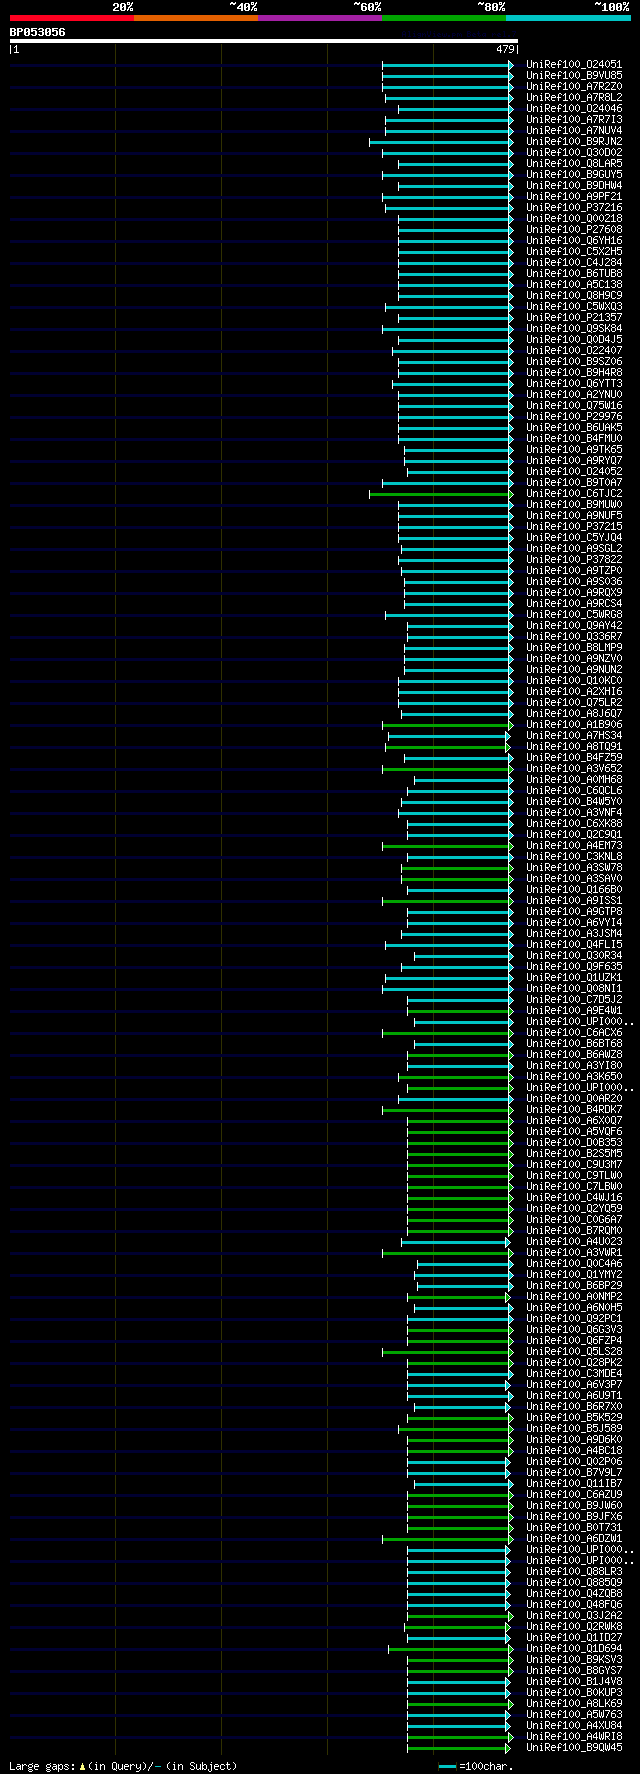Click the red 20% identity color segment
This screenshot has height=1774, width=640.
(x=71, y=18)
